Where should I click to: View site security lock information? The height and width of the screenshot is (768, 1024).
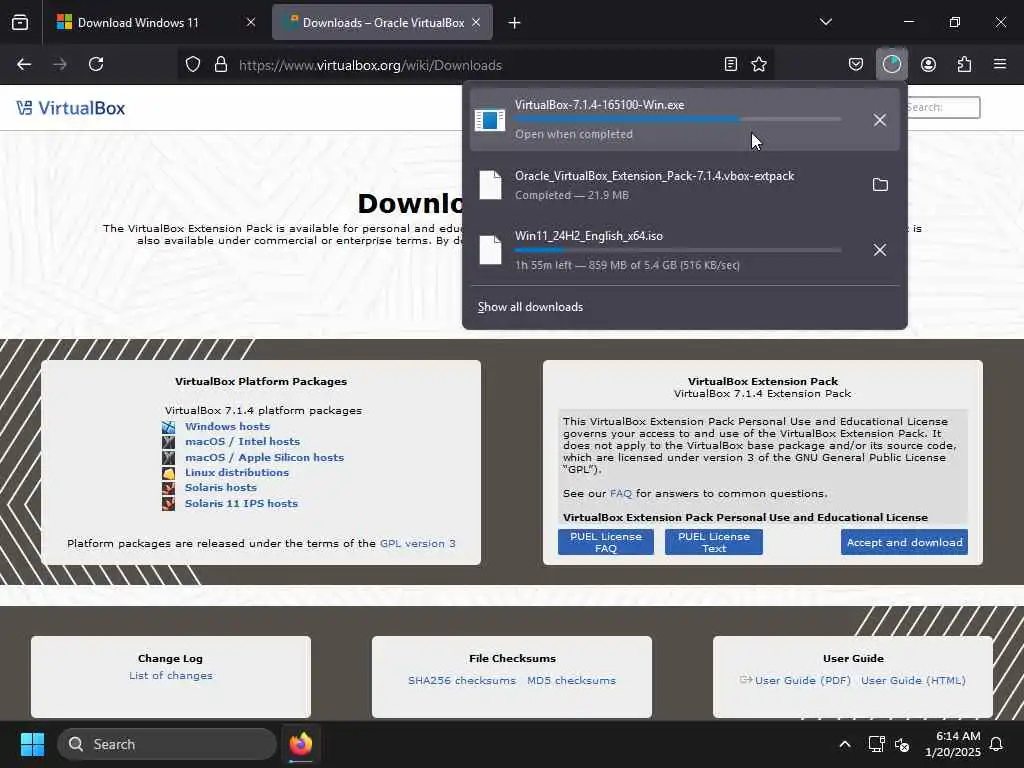pyautogui.click(x=221, y=65)
